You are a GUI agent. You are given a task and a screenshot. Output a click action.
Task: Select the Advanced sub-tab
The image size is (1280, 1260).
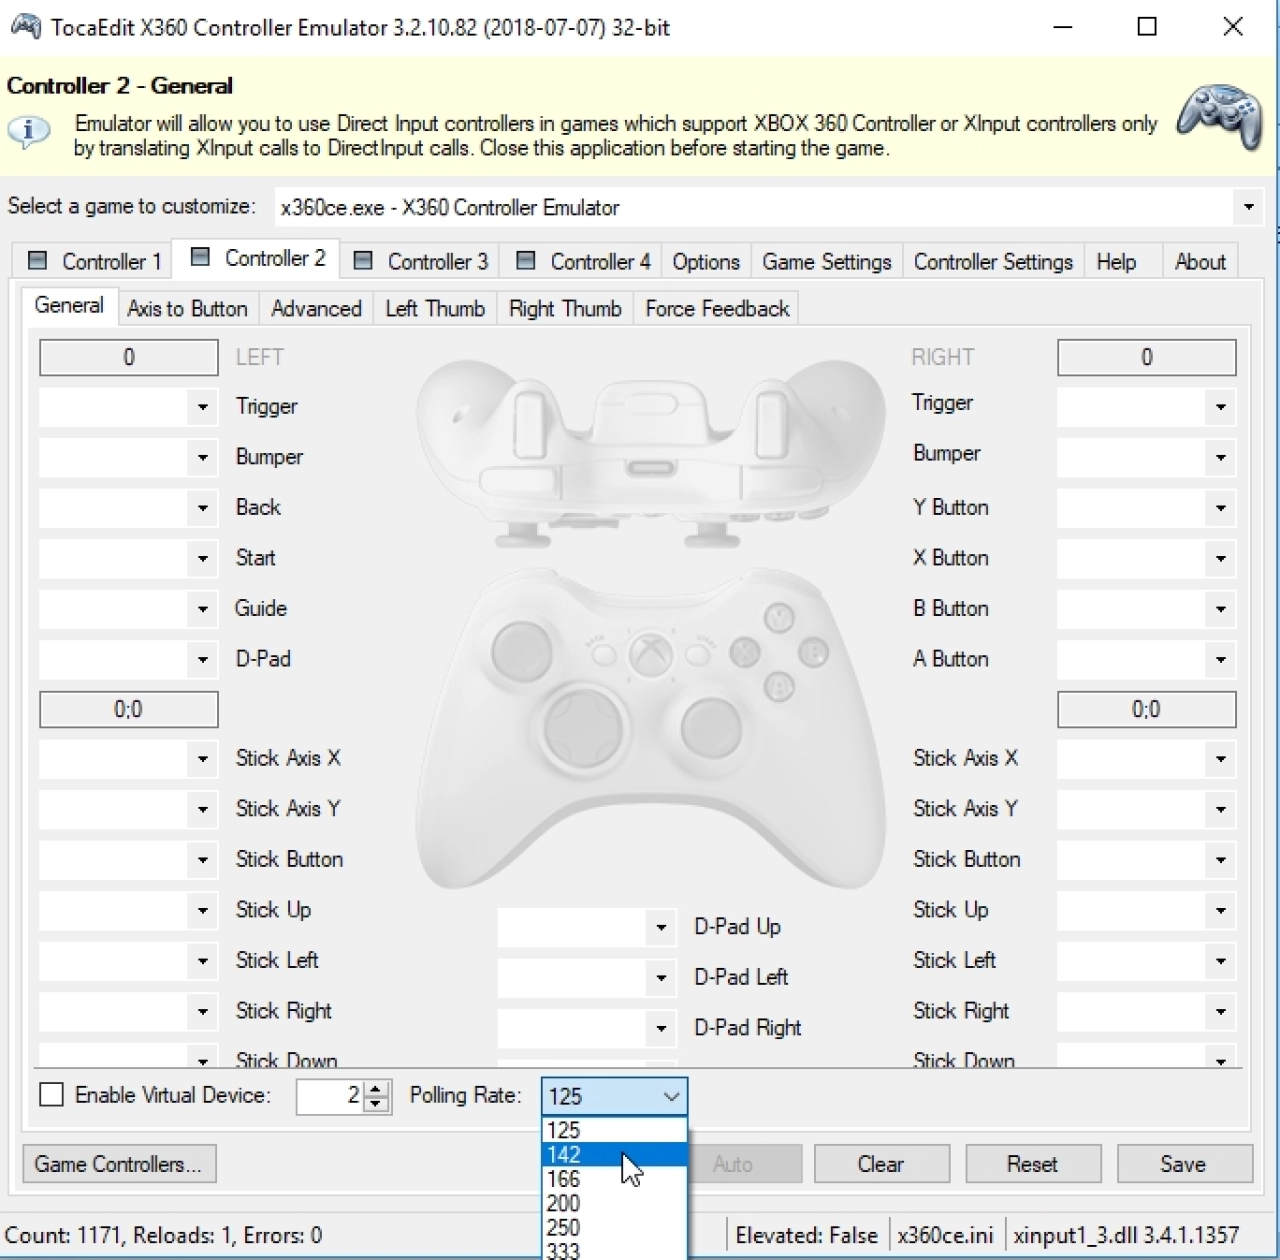point(316,308)
